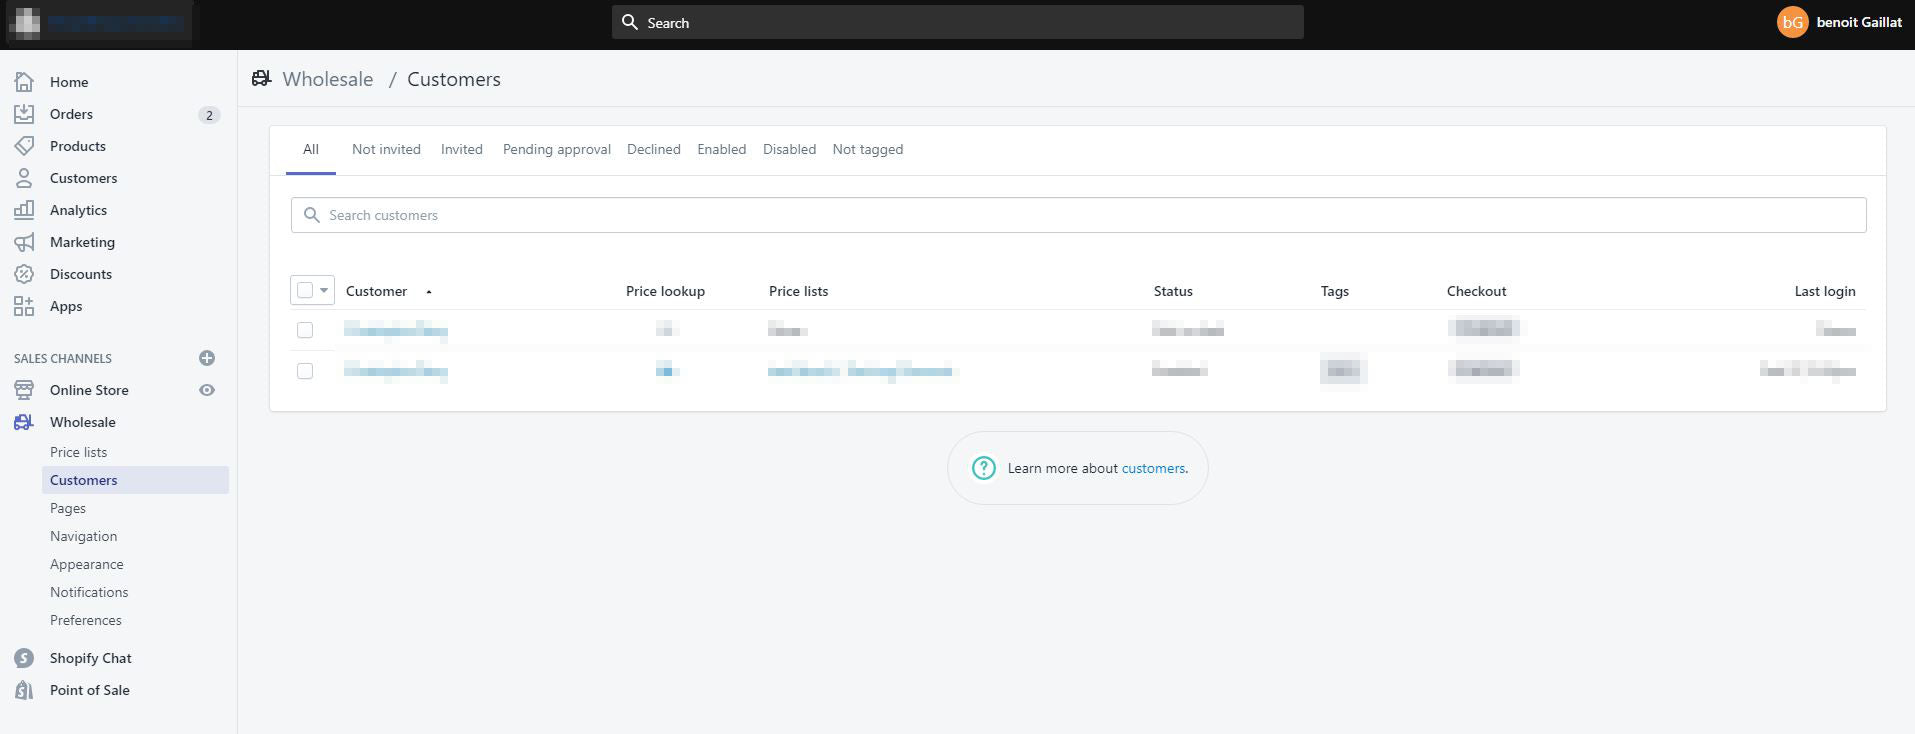Click the Wholesale icon in page header
Image resolution: width=1915 pixels, height=734 pixels.
coord(262,79)
